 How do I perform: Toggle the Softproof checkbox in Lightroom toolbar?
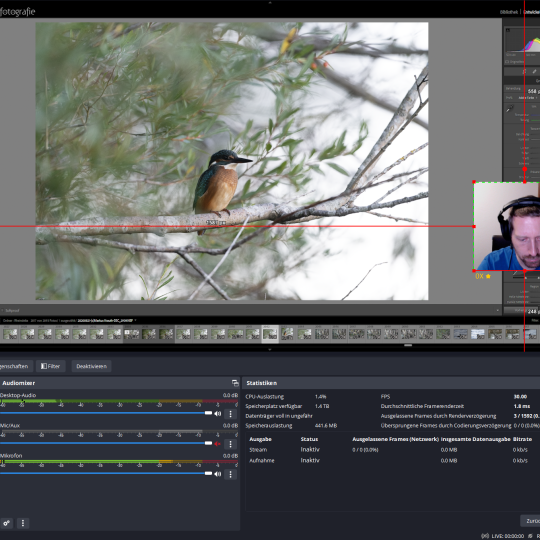[2, 310]
